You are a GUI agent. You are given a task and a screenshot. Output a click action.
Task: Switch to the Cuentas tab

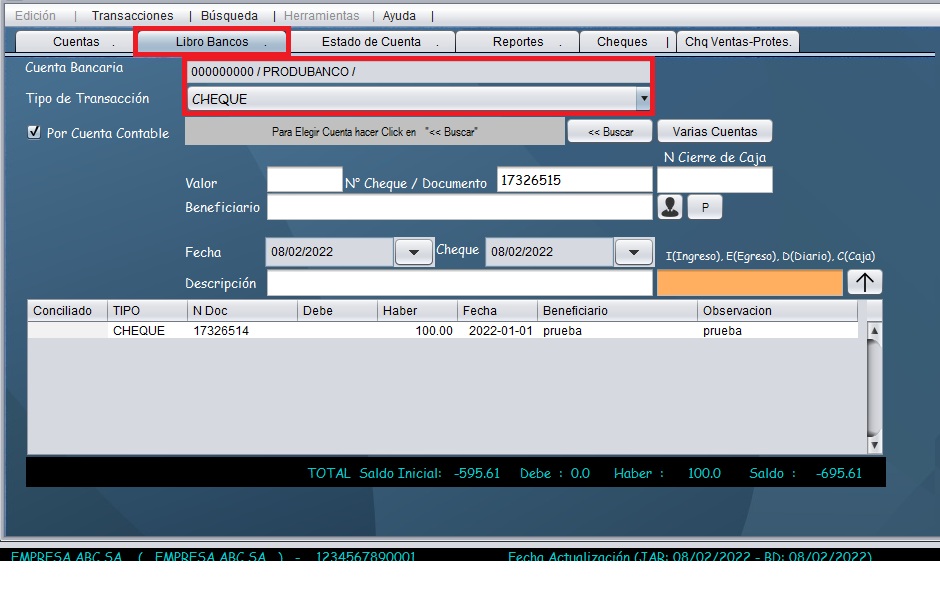coord(77,42)
